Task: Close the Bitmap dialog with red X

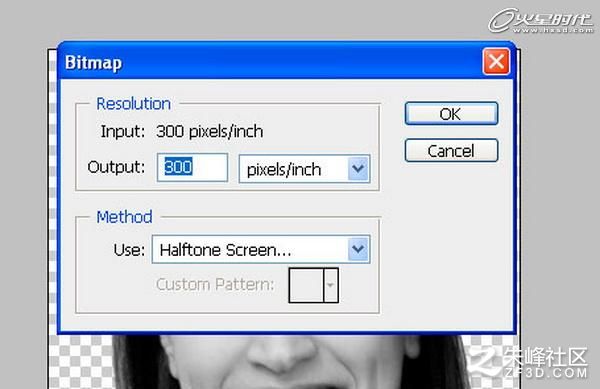Action: pyautogui.click(x=496, y=61)
